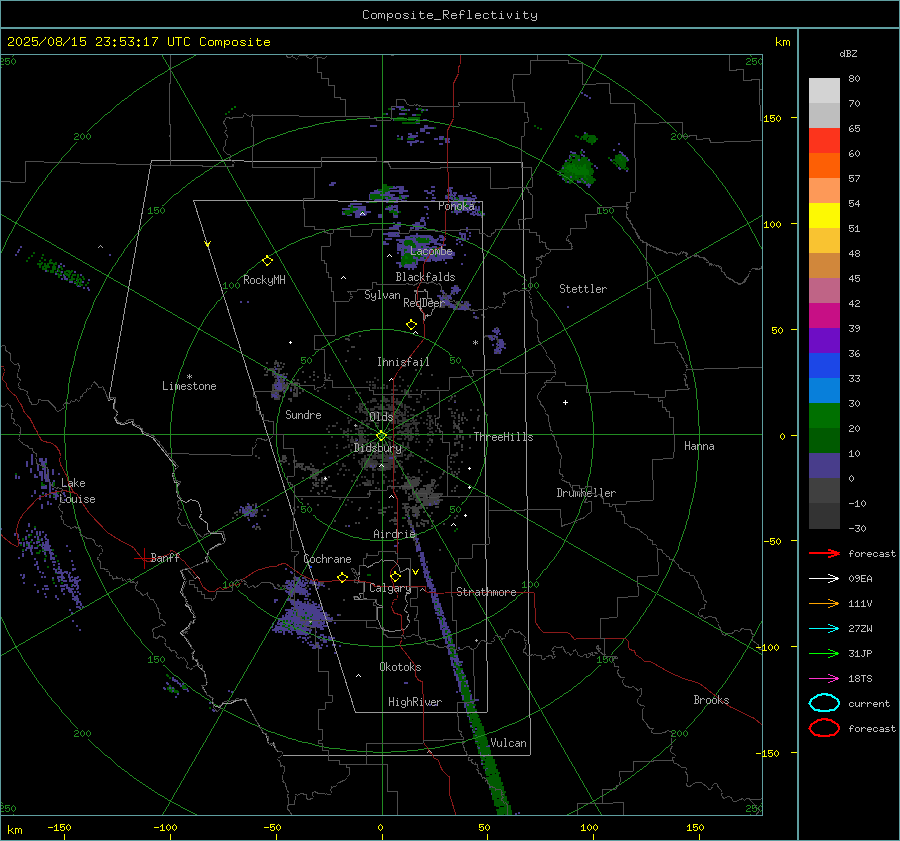Click the yellow diamond marker below RedDeer
This screenshot has width=900, height=841.
[x=411, y=325]
